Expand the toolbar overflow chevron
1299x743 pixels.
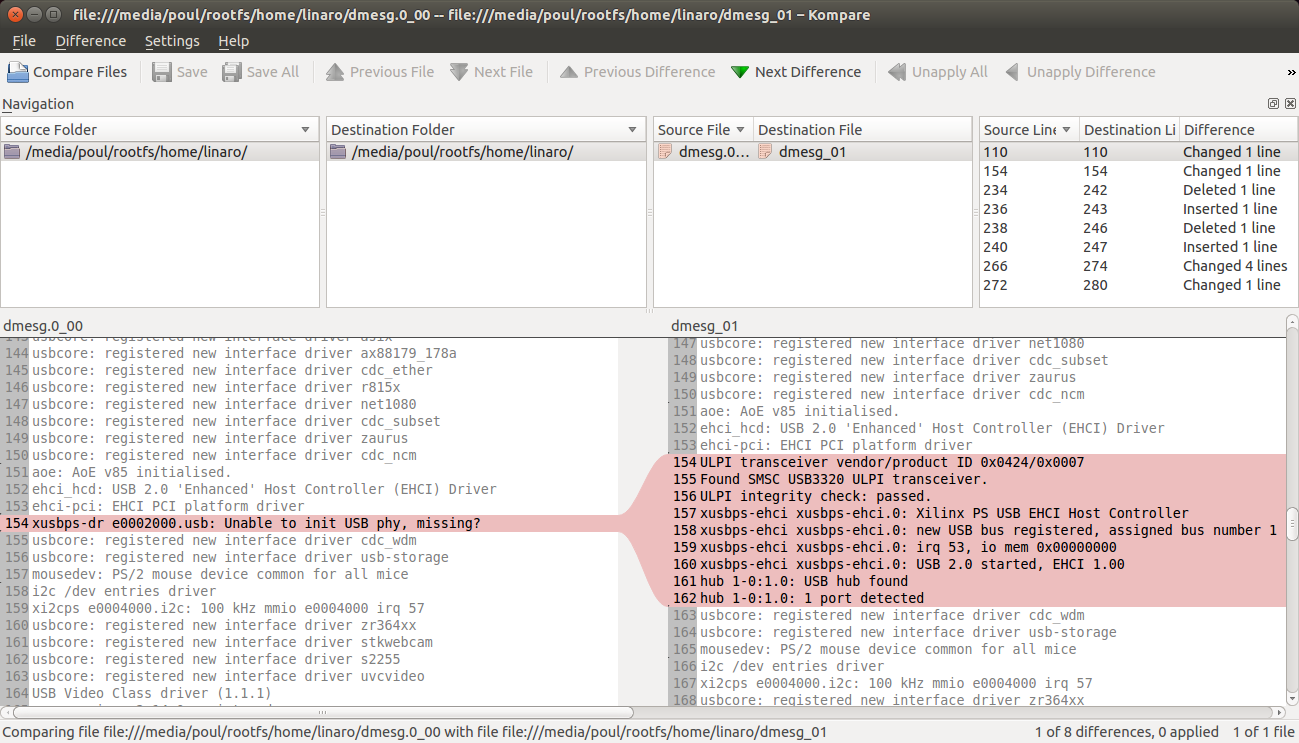point(1291,72)
